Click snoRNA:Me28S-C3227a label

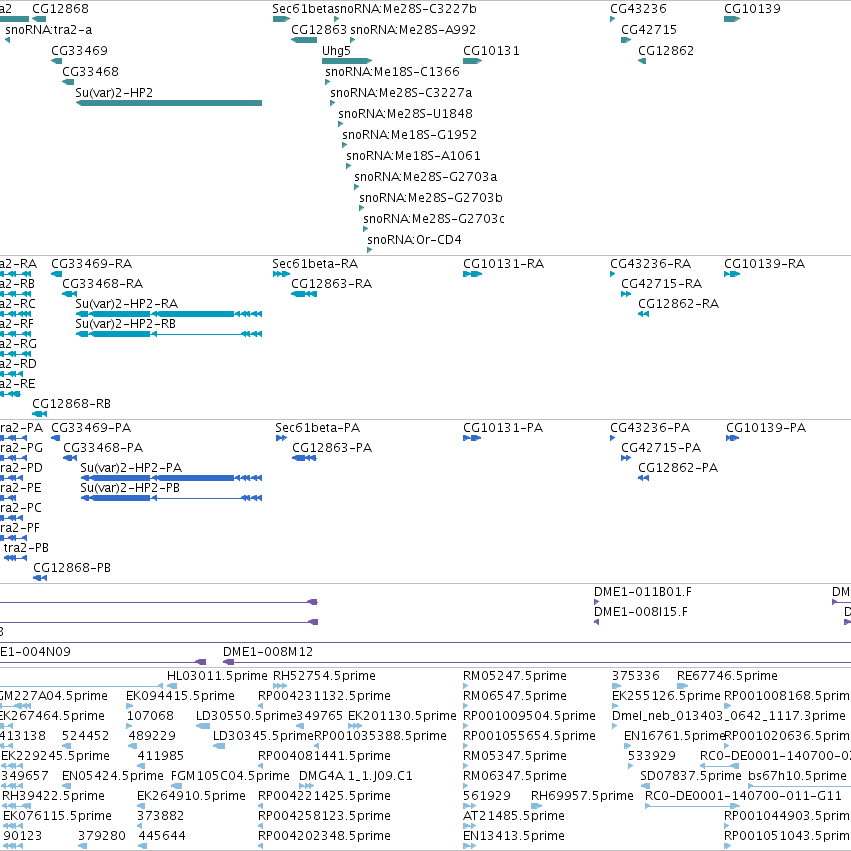pos(401,93)
